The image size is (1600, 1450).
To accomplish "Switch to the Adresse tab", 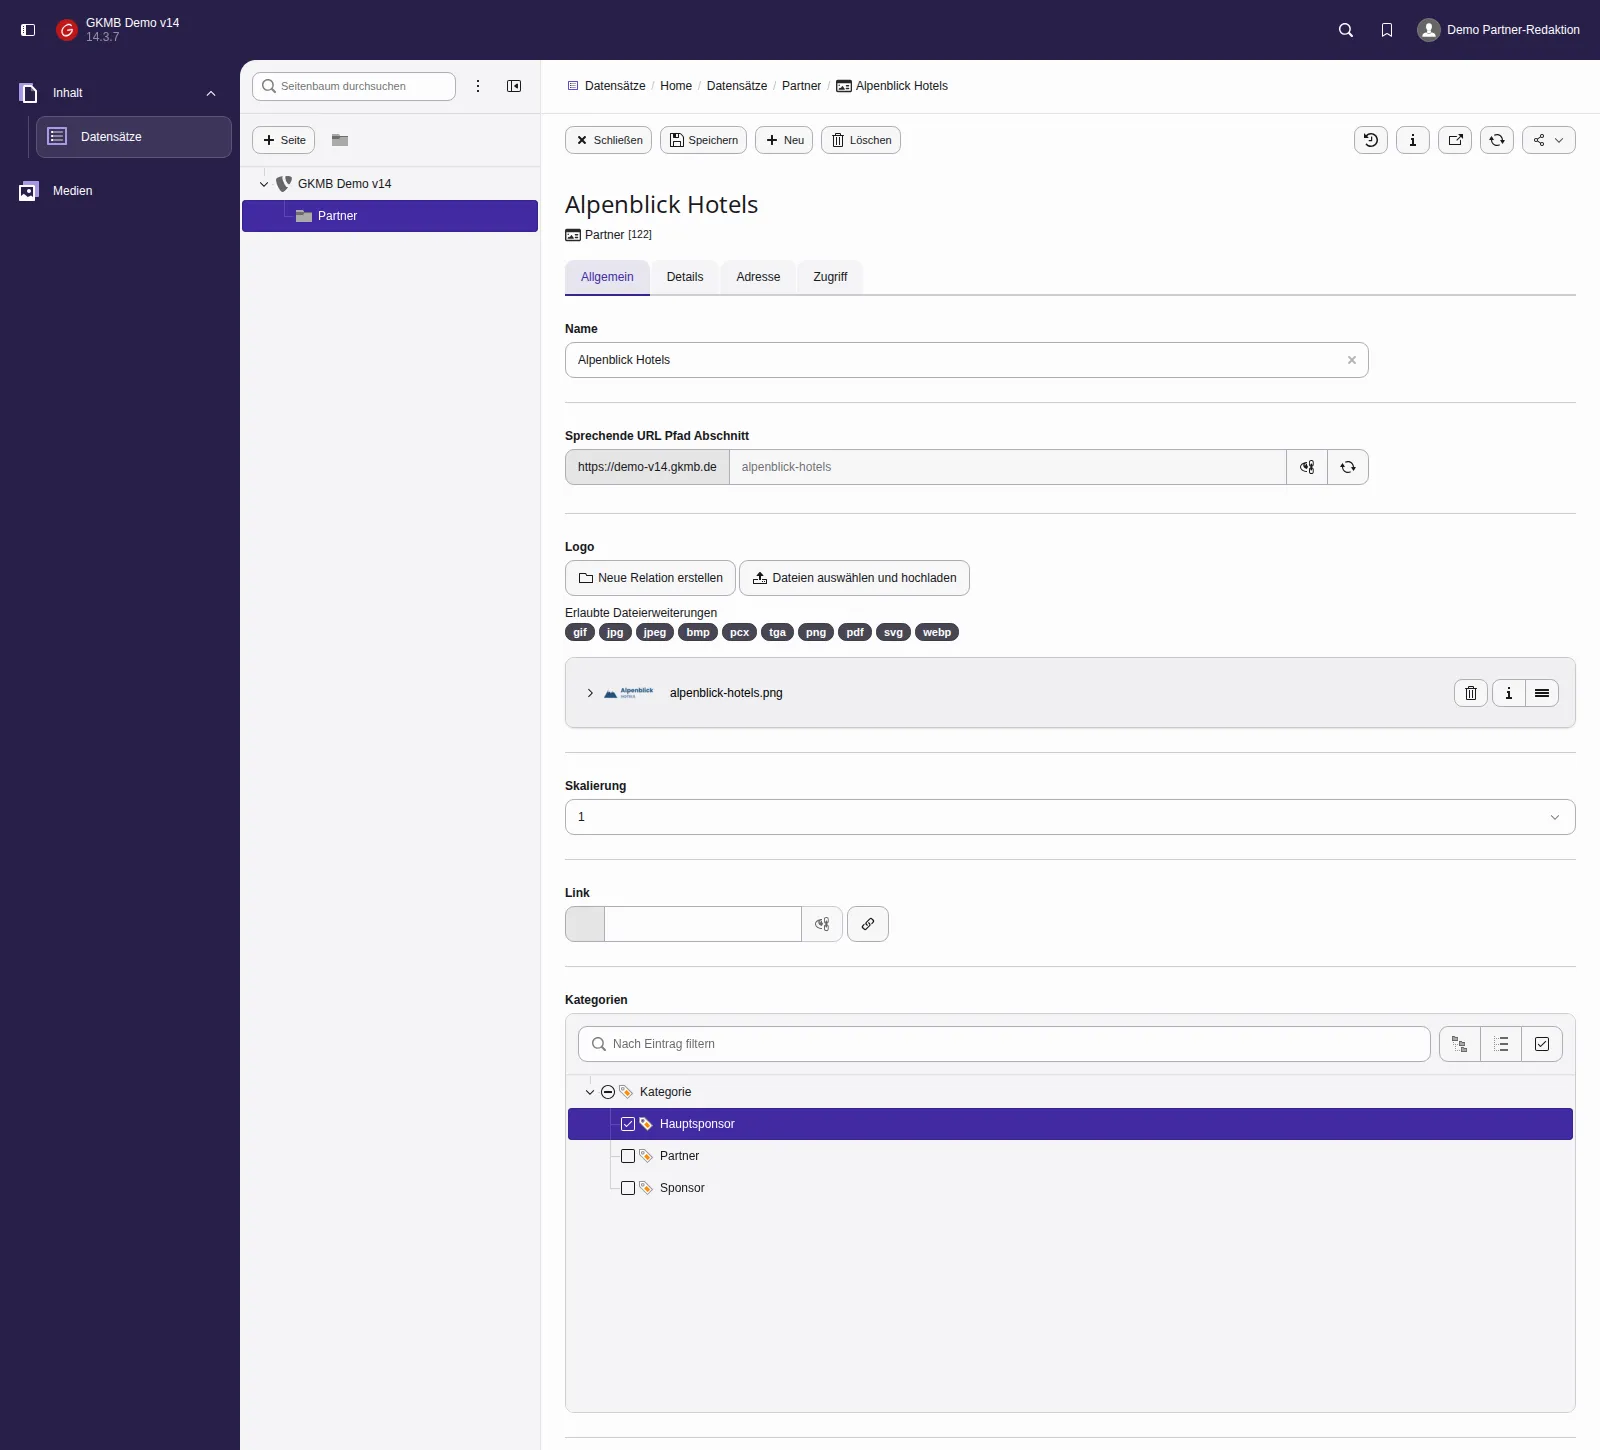I will (x=758, y=277).
